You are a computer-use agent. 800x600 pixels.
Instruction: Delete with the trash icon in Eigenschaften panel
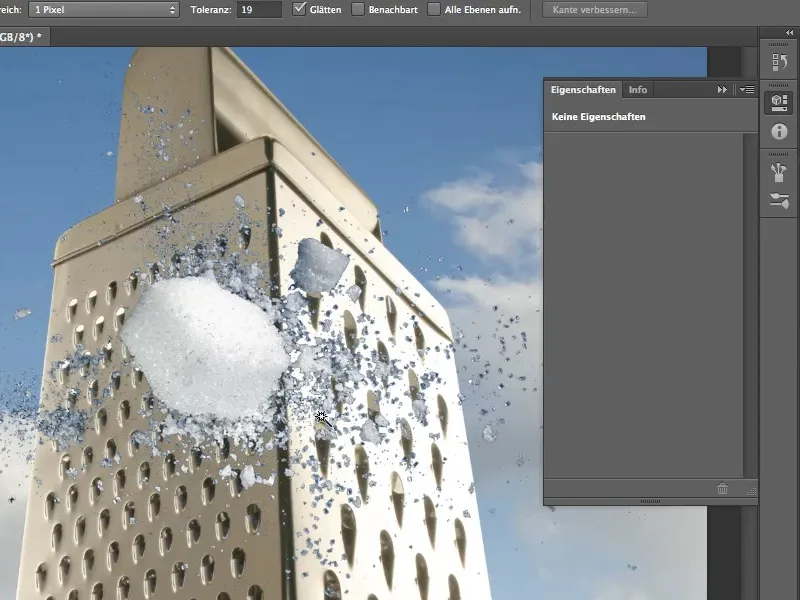click(722, 489)
